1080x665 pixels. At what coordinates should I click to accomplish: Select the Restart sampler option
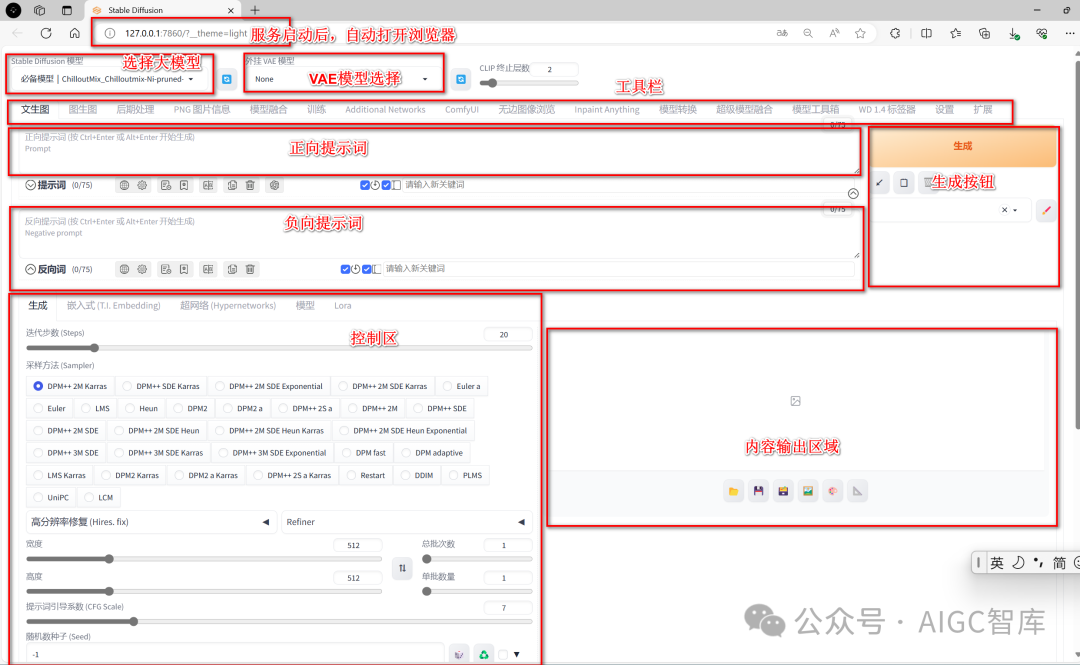(x=366, y=475)
